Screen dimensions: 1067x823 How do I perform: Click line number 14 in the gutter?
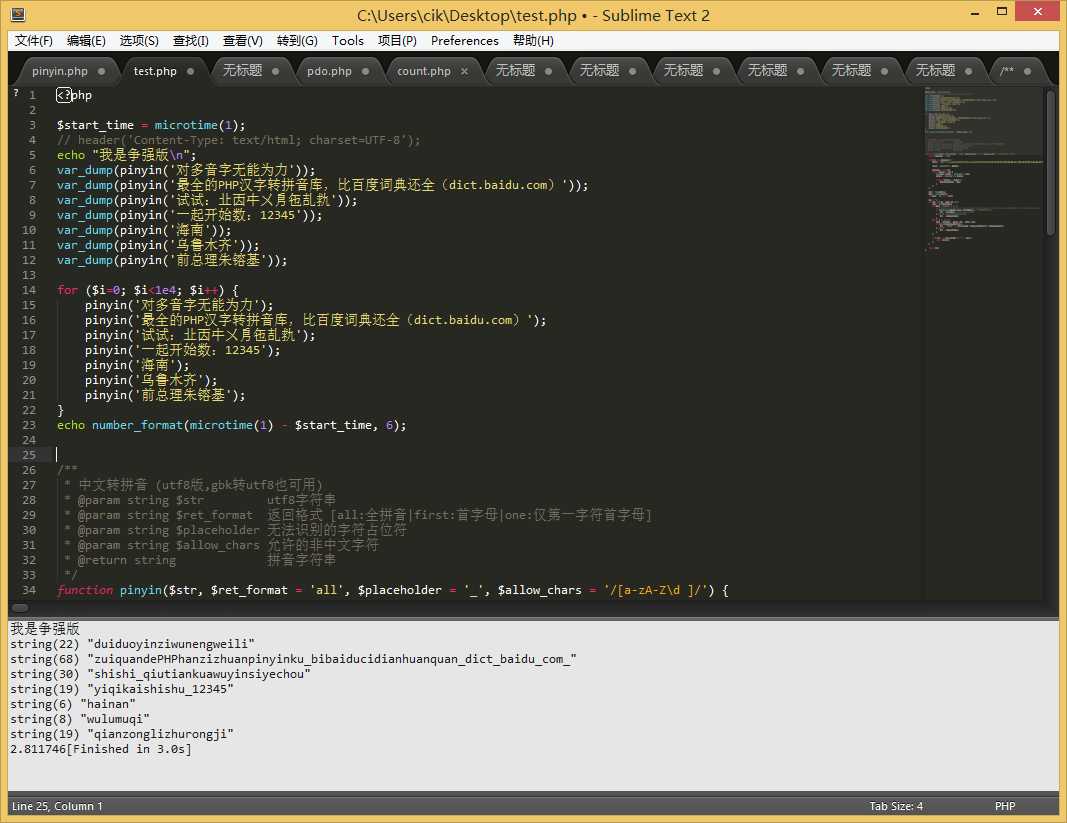pos(30,290)
